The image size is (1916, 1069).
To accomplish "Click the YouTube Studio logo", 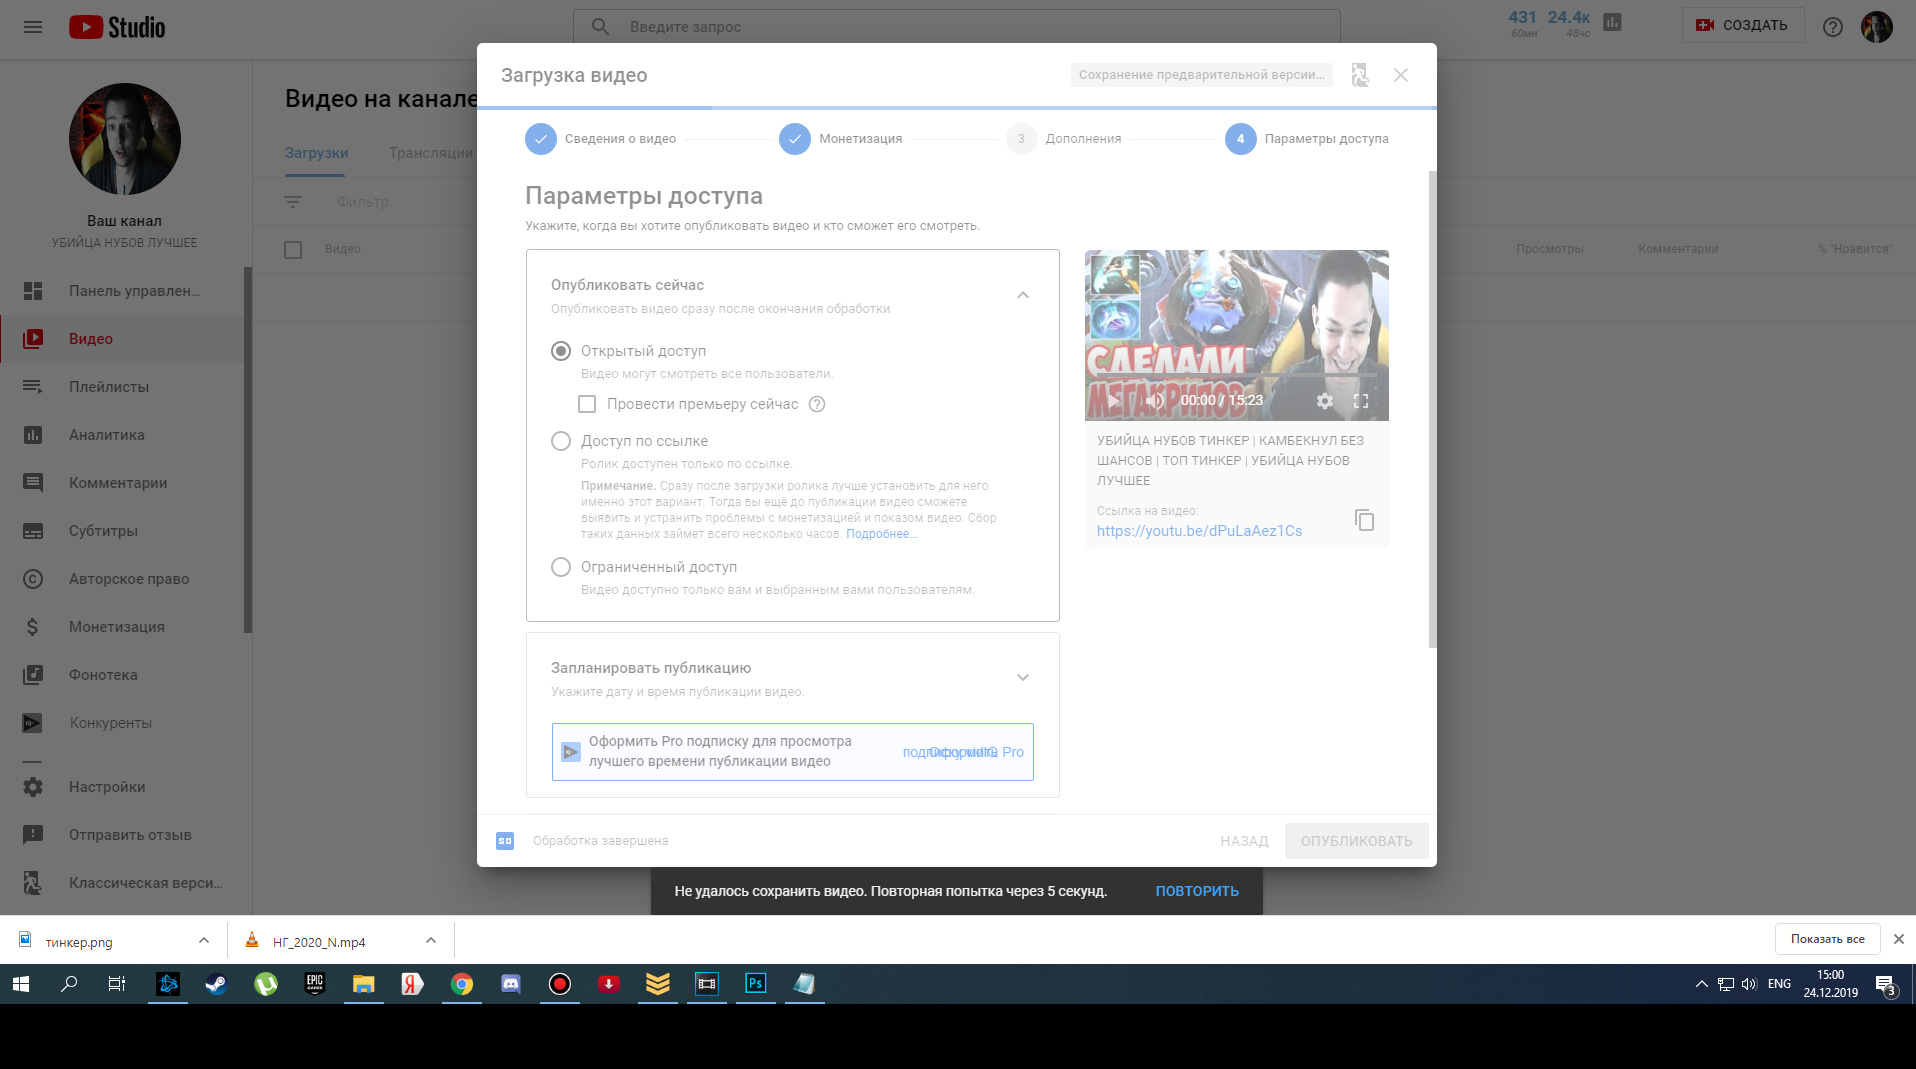I will pyautogui.click(x=117, y=27).
